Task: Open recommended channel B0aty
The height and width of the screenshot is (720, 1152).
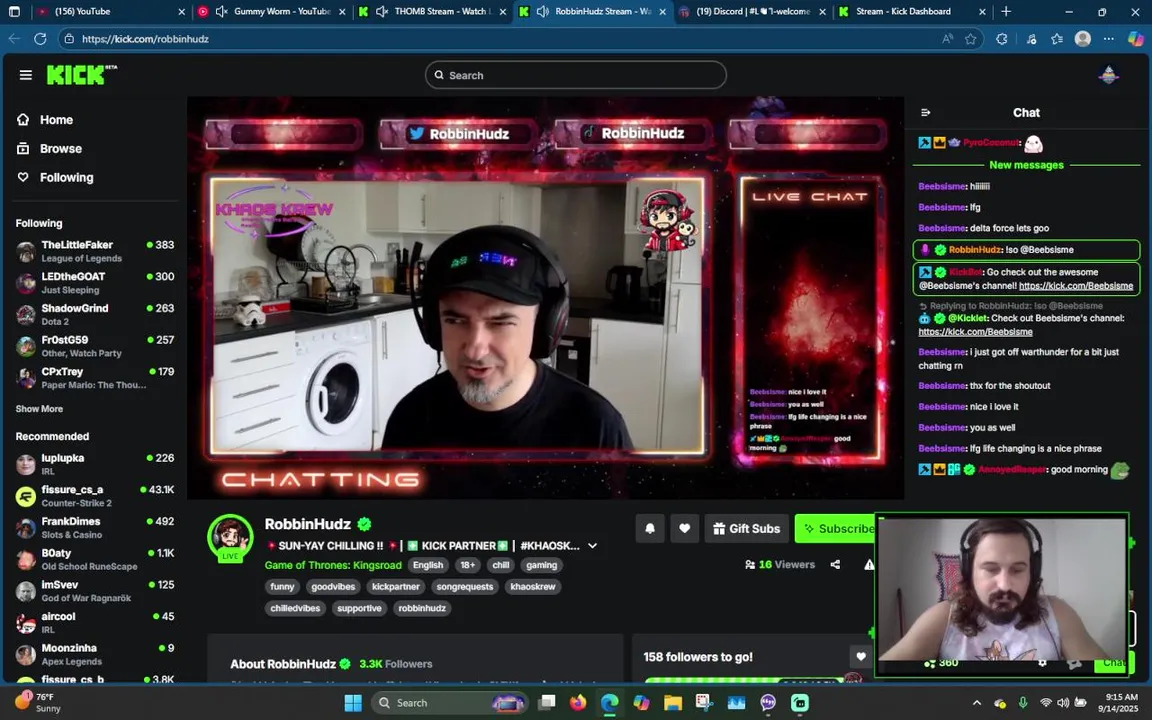Action: [95, 559]
